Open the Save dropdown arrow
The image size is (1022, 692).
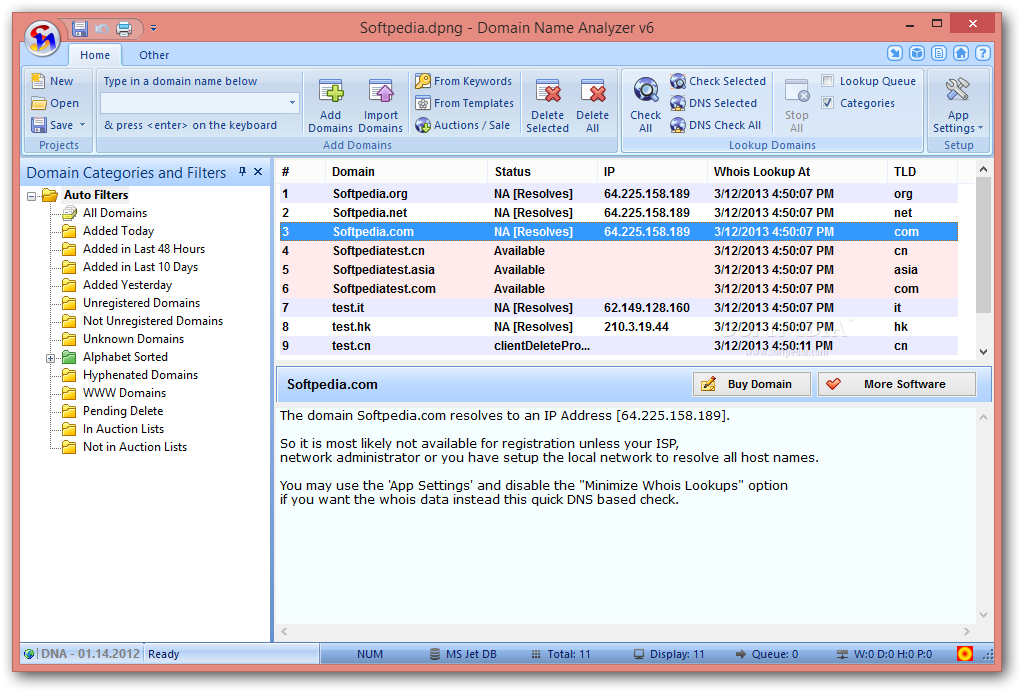[x=83, y=124]
